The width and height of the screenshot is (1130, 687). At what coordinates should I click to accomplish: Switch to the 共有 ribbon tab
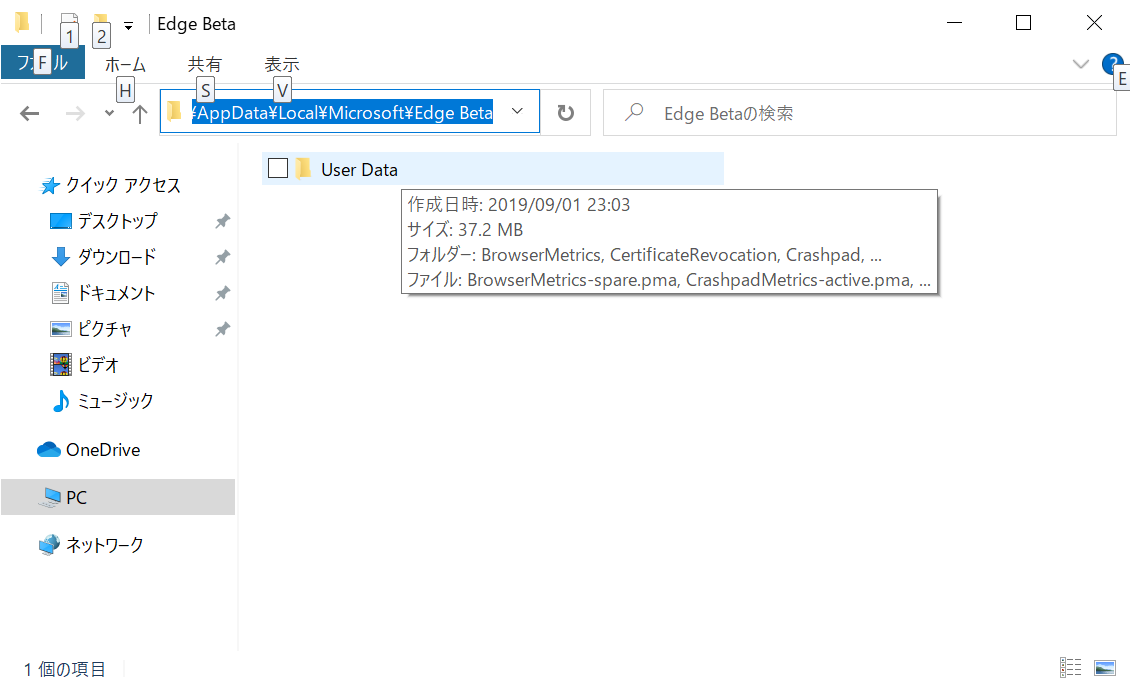205,64
